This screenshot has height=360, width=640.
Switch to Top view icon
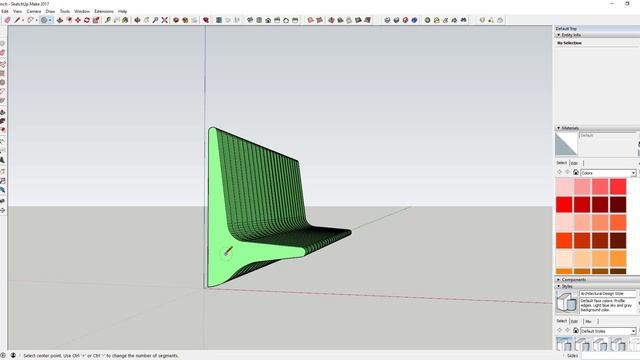tap(259, 20)
